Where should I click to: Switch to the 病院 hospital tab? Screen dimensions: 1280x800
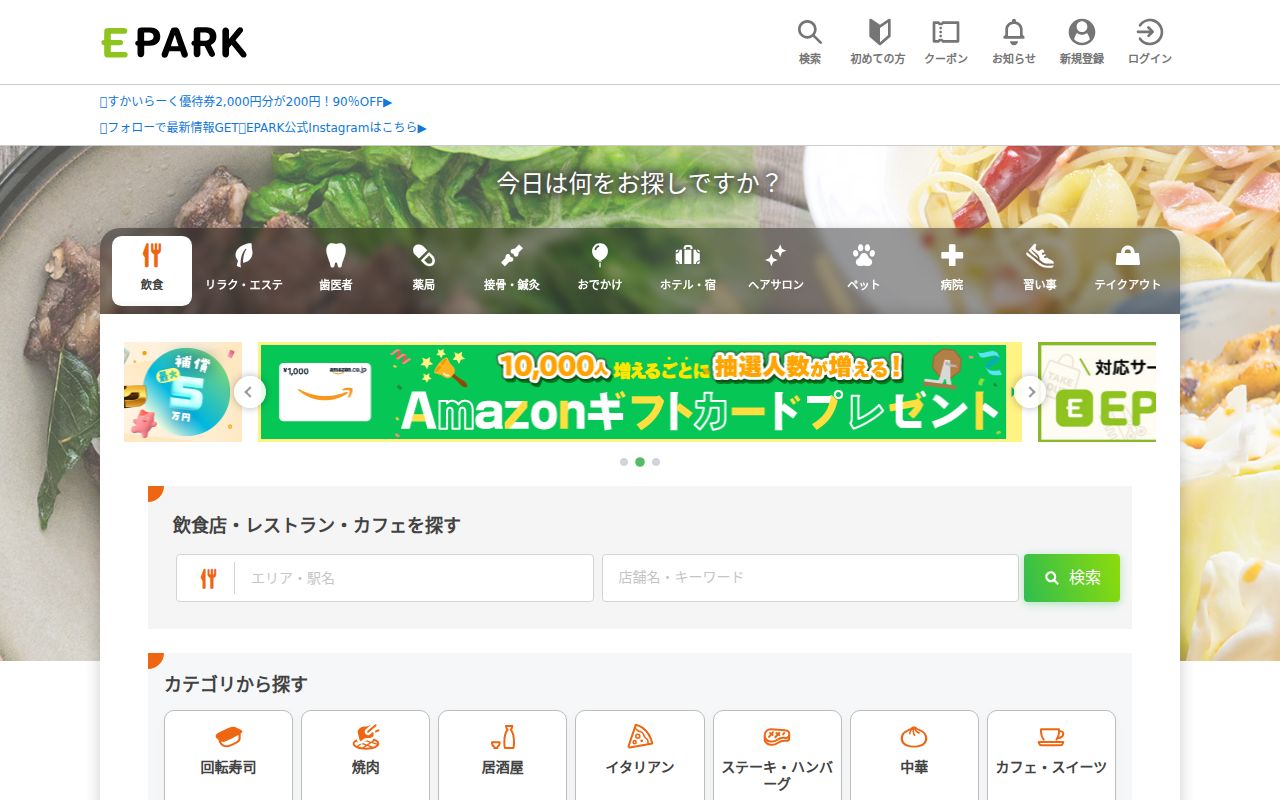pos(952,270)
